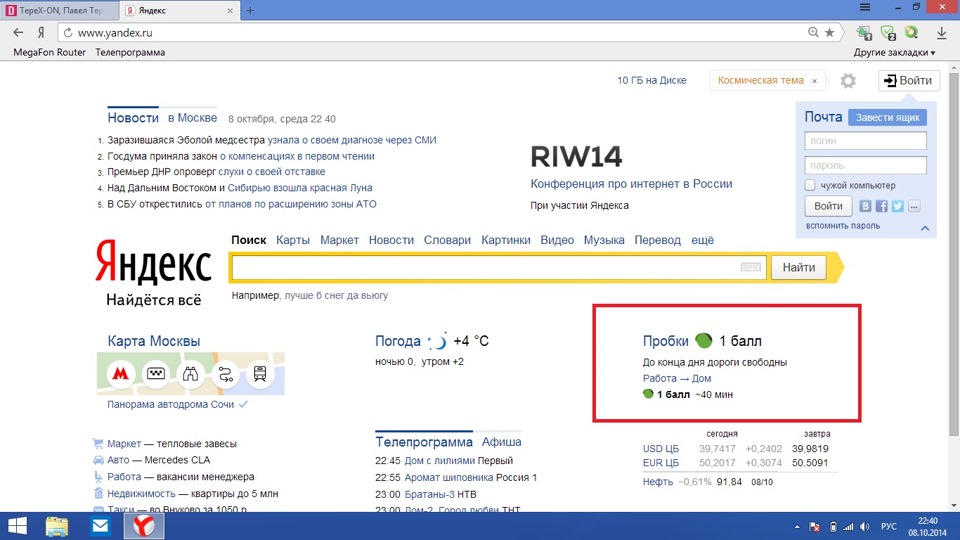Image resolution: width=960 pixels, height=540 pixels.
Task: Open a new tab with plus button
Action: coord(250,10)
